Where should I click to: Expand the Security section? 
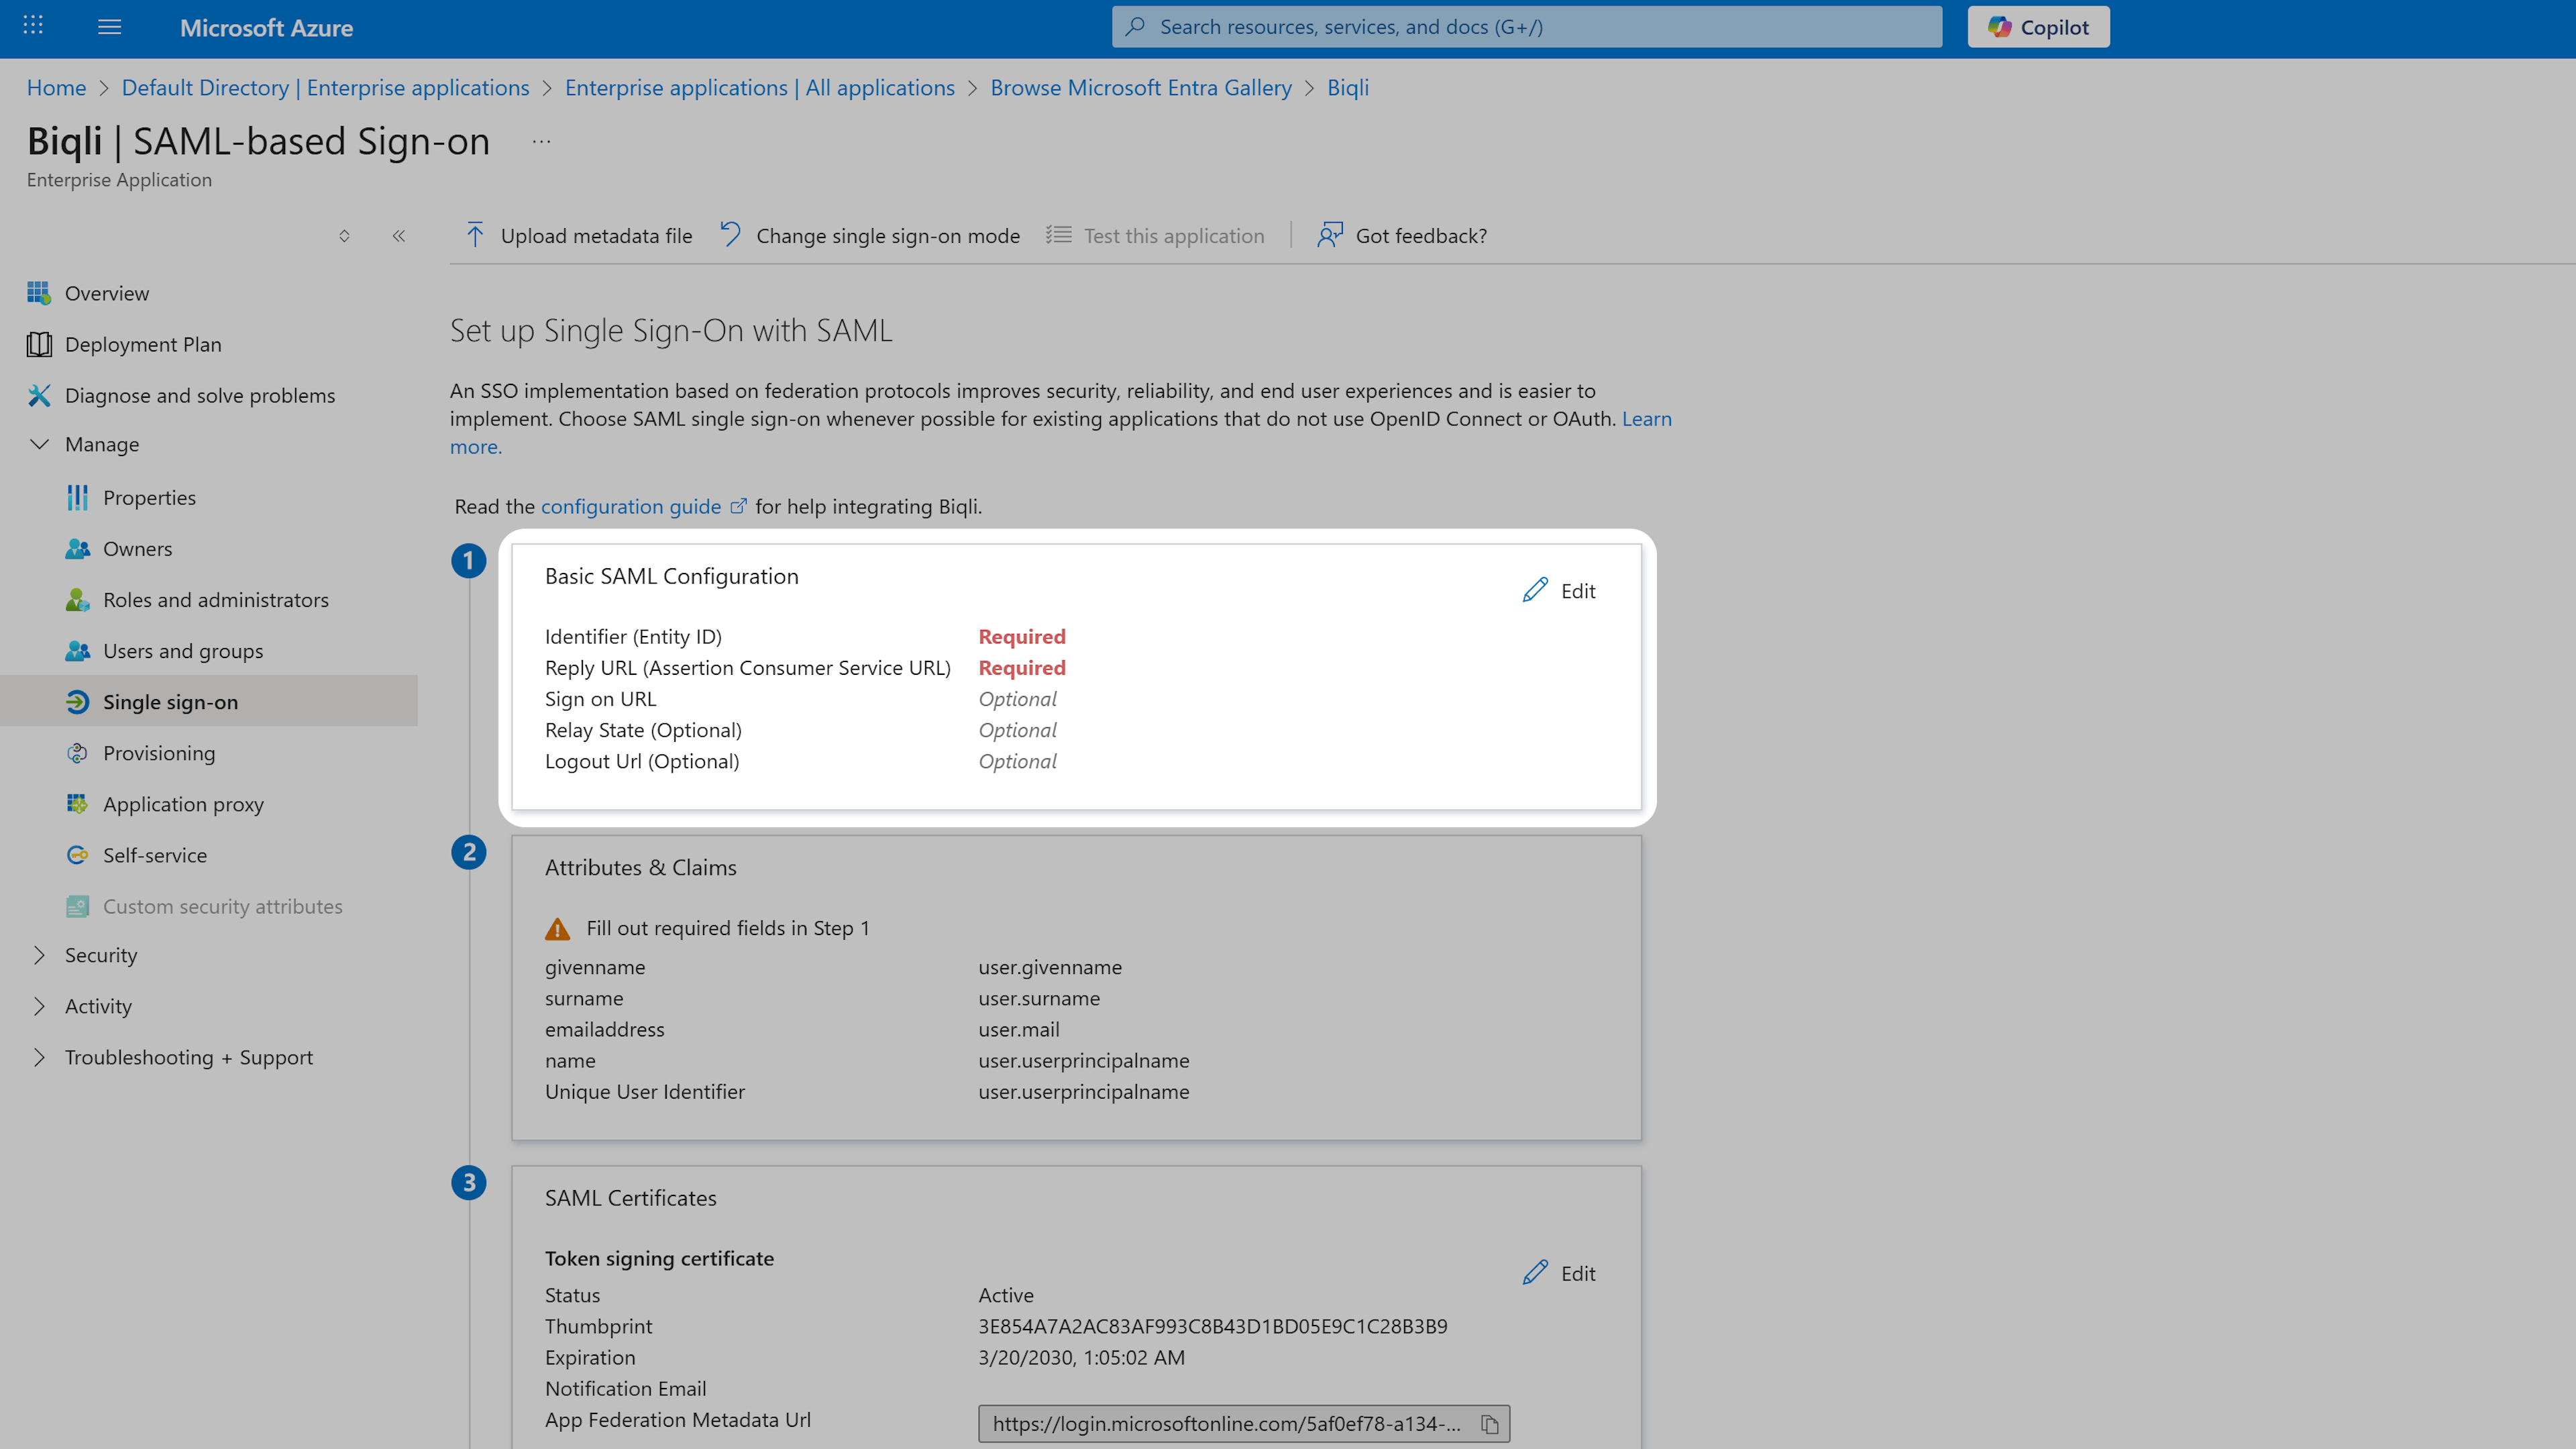39,955
